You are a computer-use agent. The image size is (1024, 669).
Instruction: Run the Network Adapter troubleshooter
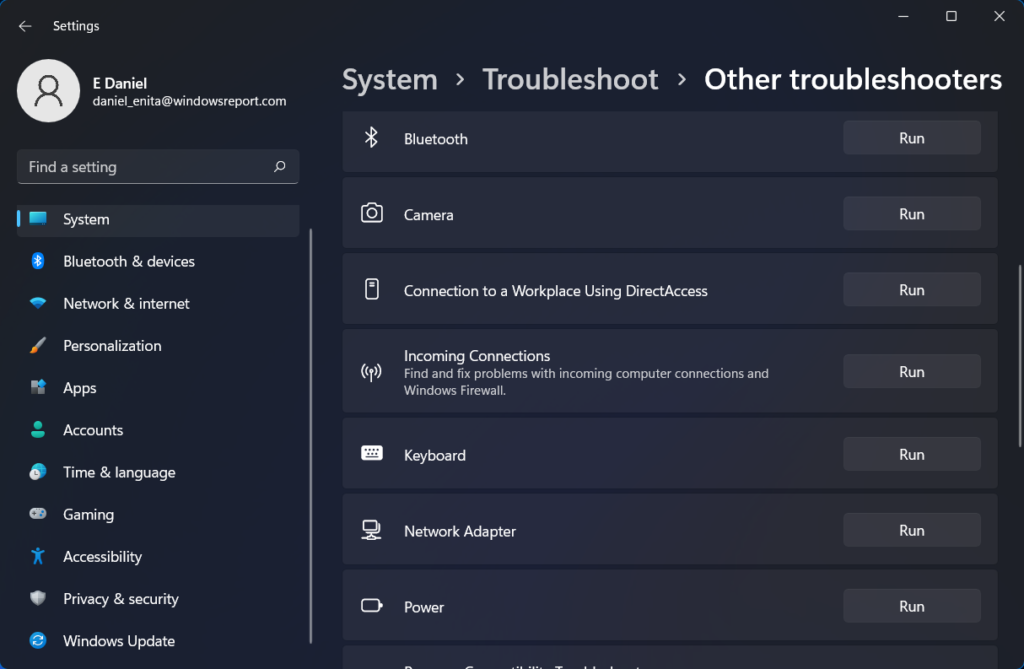[912, 530]
